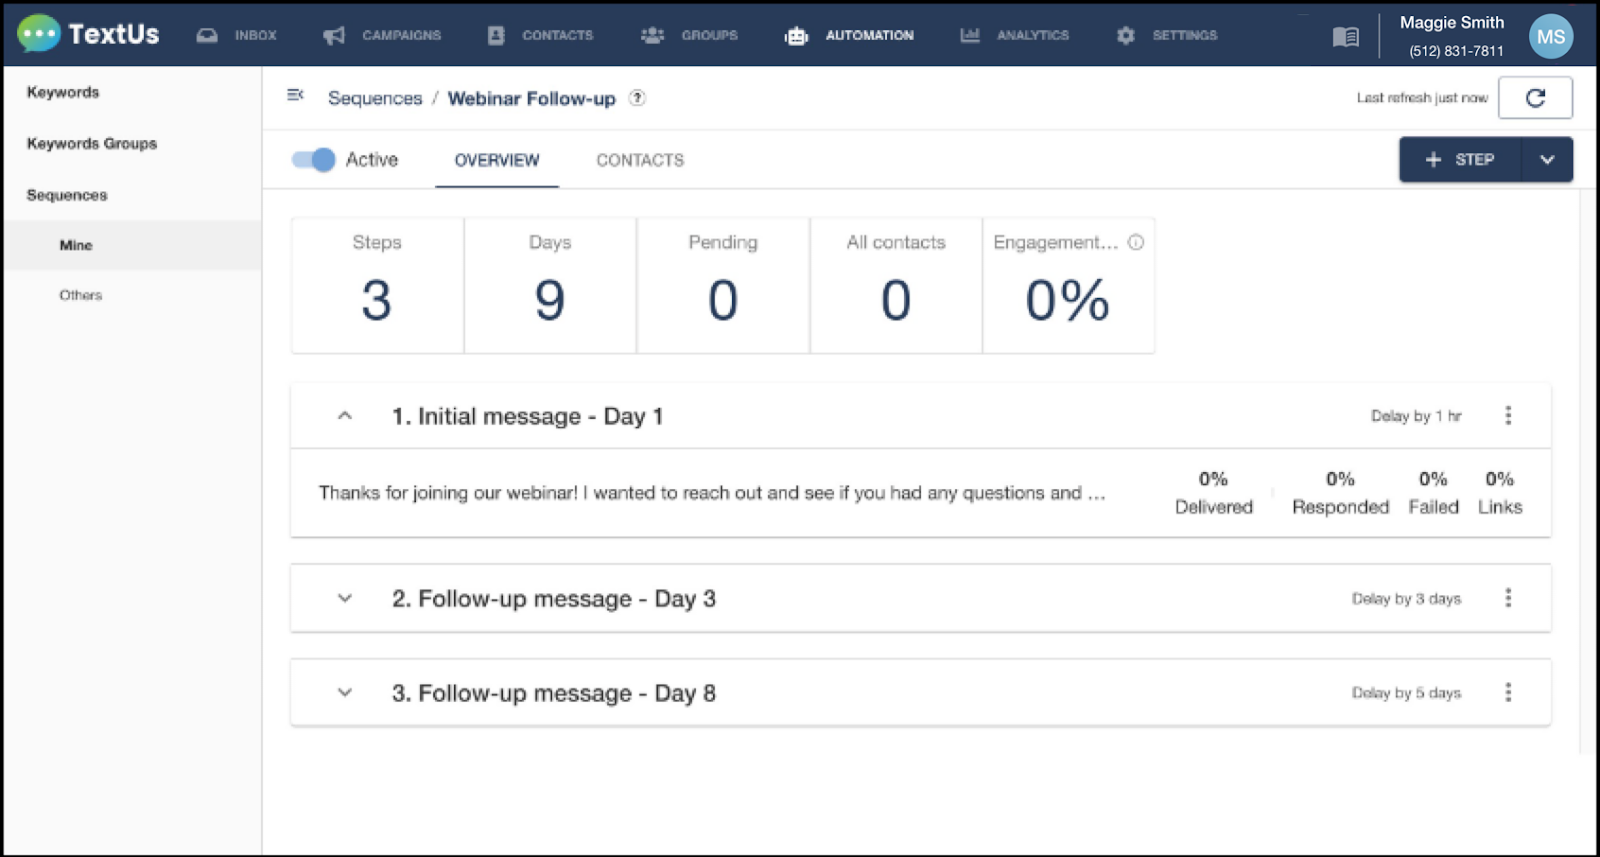Viewport: 1600px width, 857px height.
Task: Click the All contacts count card
Action: 896,285
